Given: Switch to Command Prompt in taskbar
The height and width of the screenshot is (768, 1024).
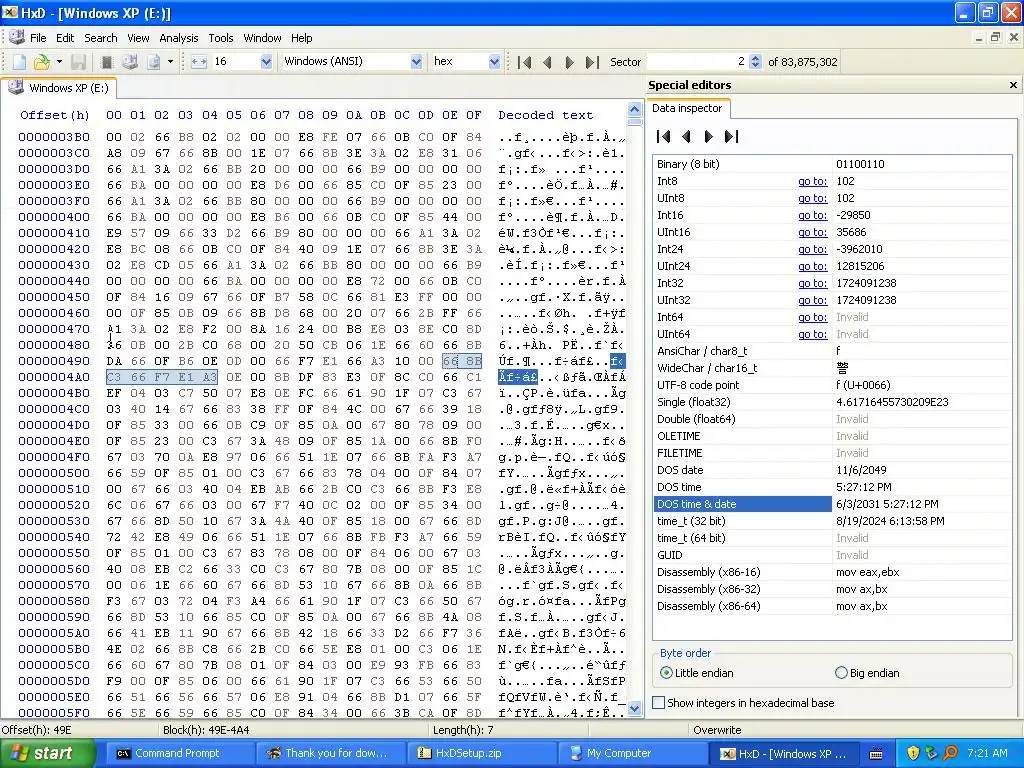Looking at the screenshot, I should coord(180,753).
